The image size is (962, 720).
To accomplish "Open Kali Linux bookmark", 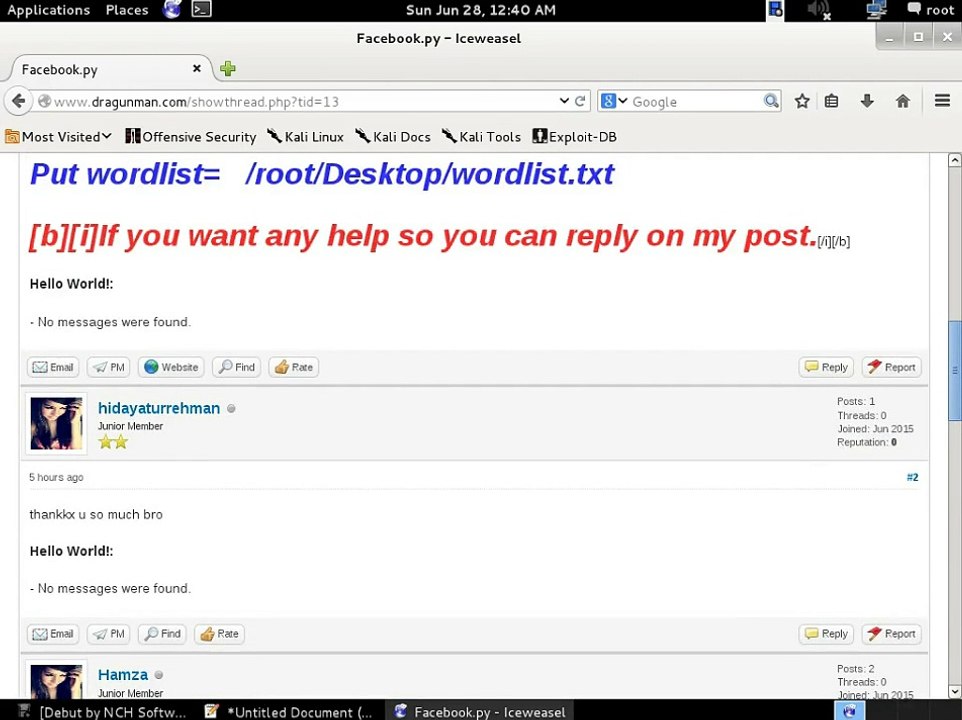I will coord(306,137).
